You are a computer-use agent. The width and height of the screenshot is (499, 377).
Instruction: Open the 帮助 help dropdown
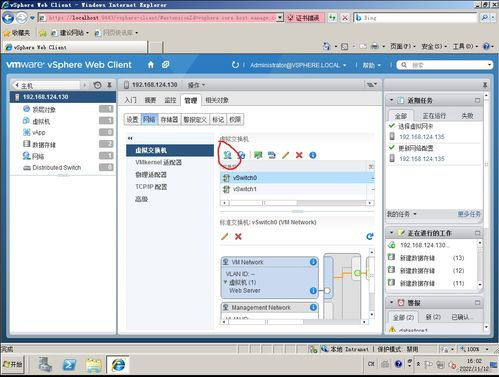[371, 65]
